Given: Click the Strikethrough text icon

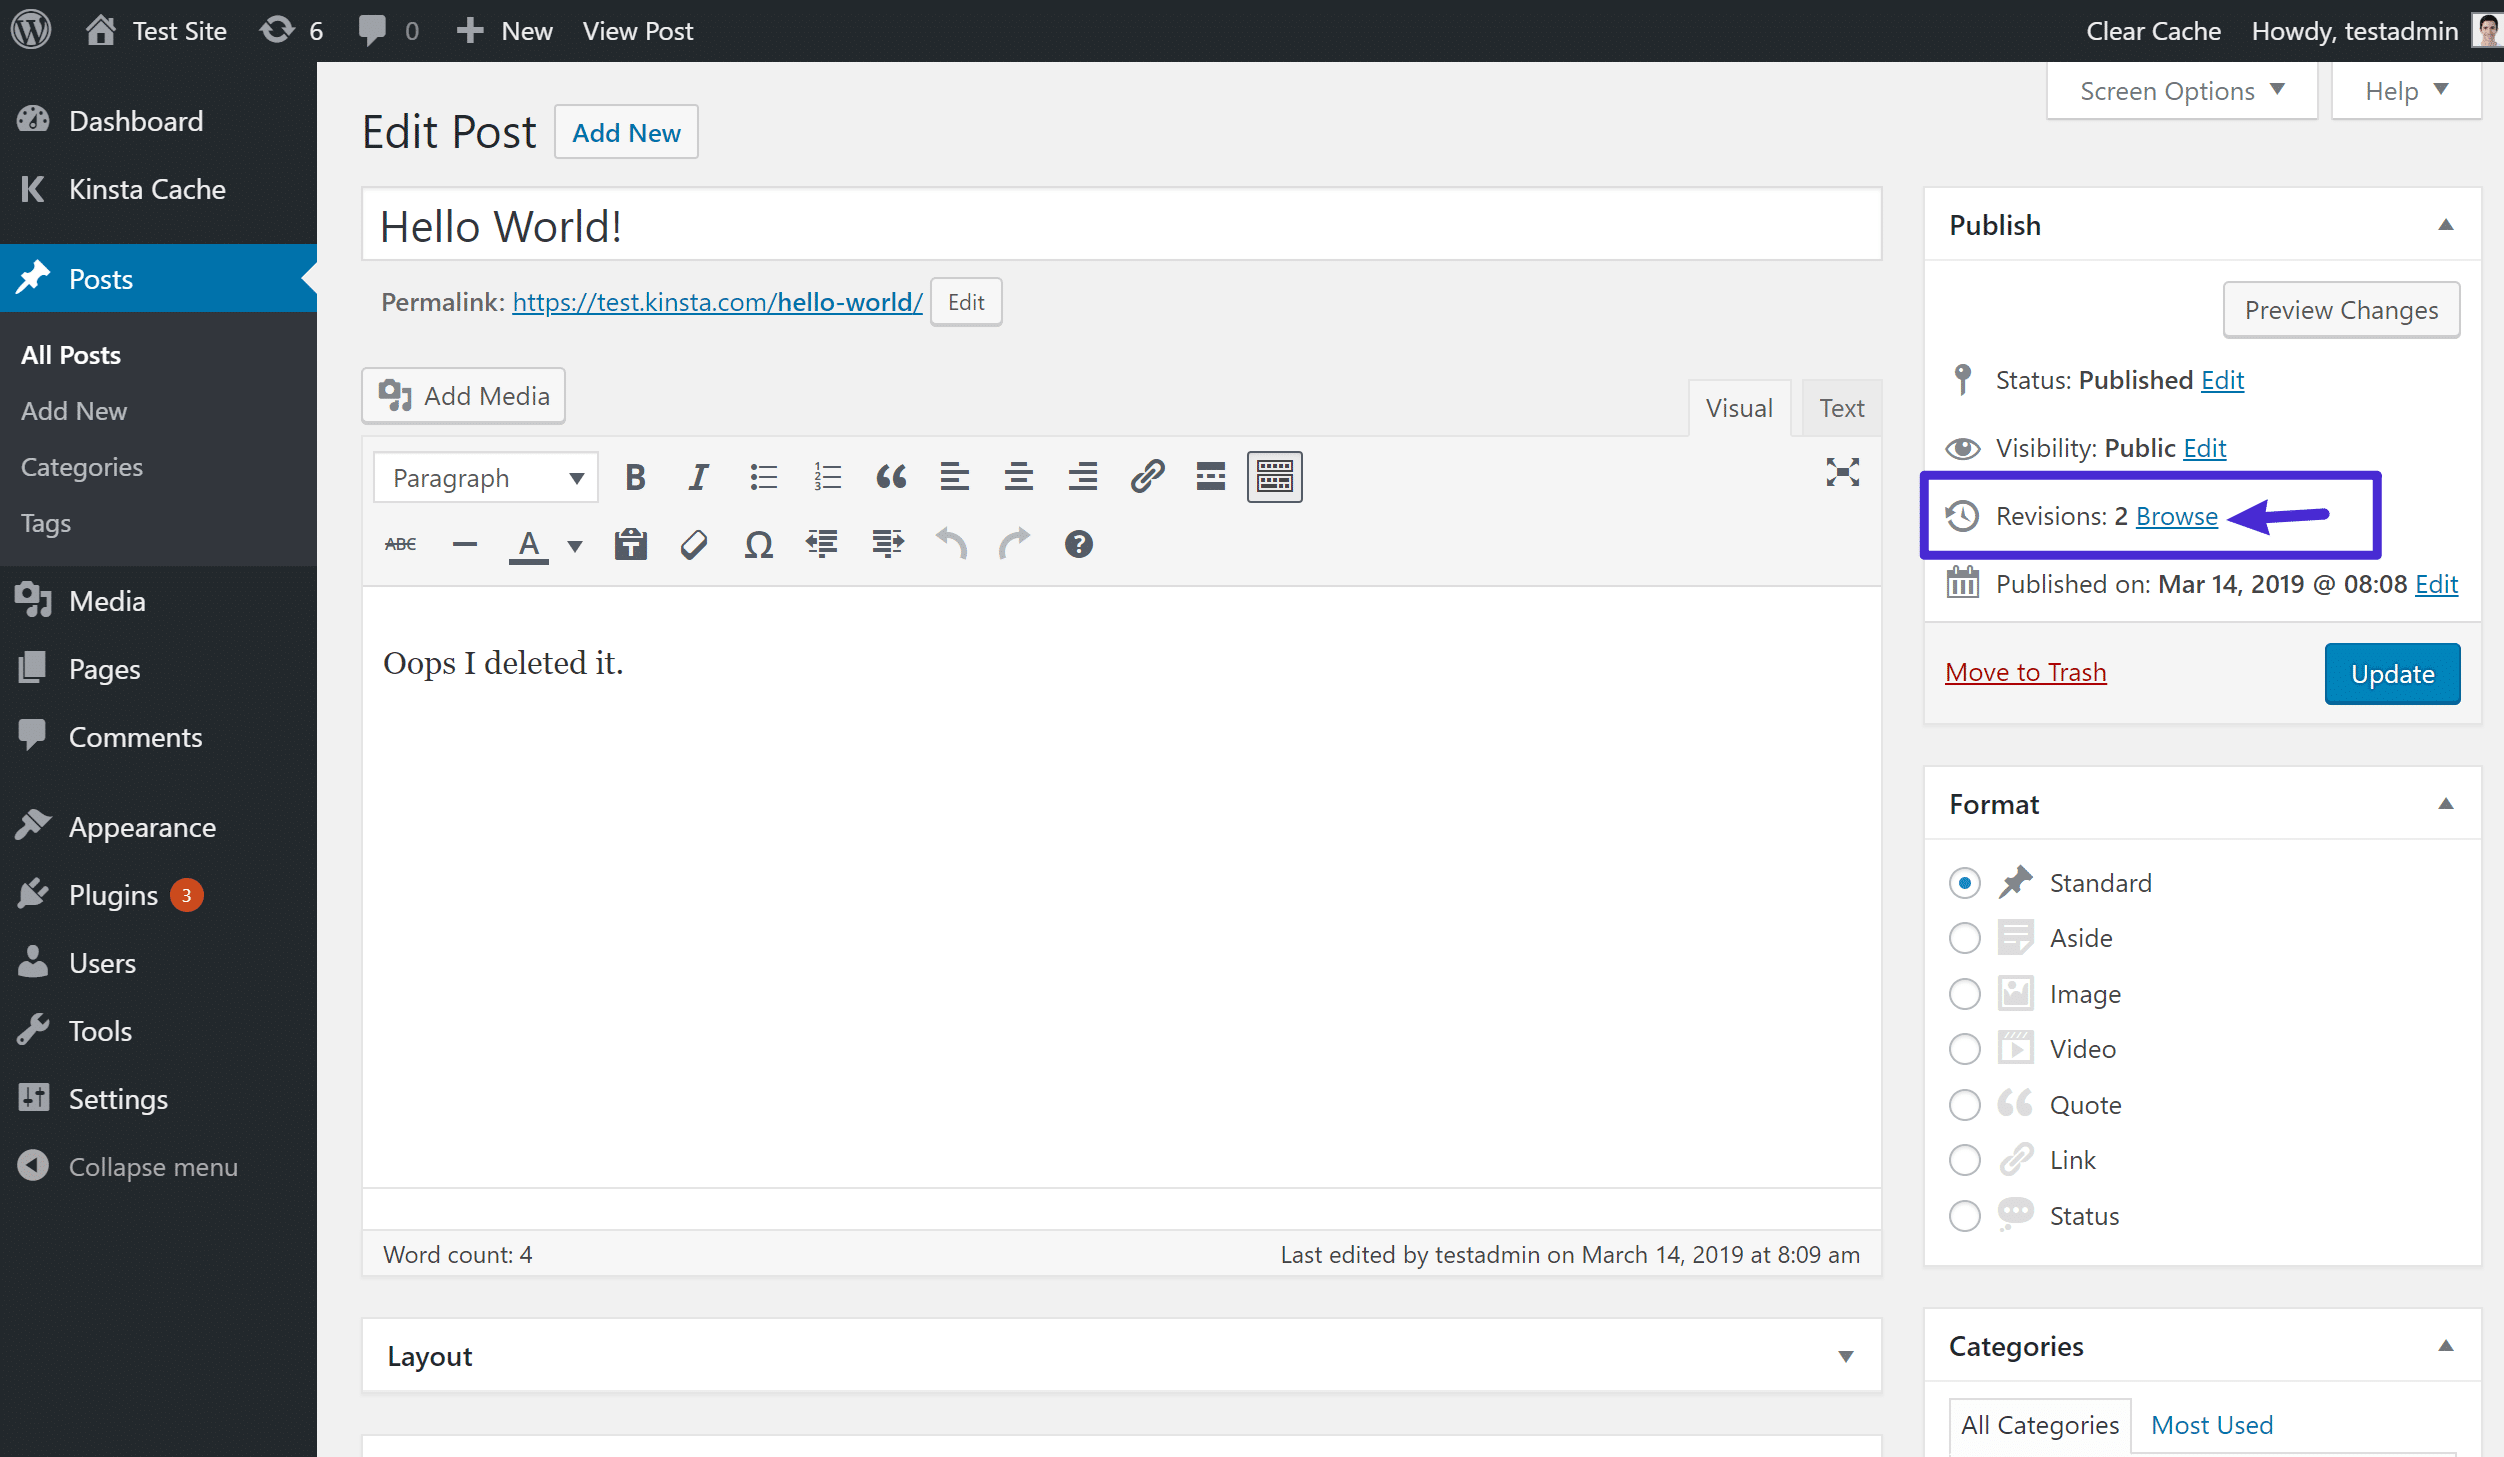Looking at the screenshot, I should tap(399, 545).
